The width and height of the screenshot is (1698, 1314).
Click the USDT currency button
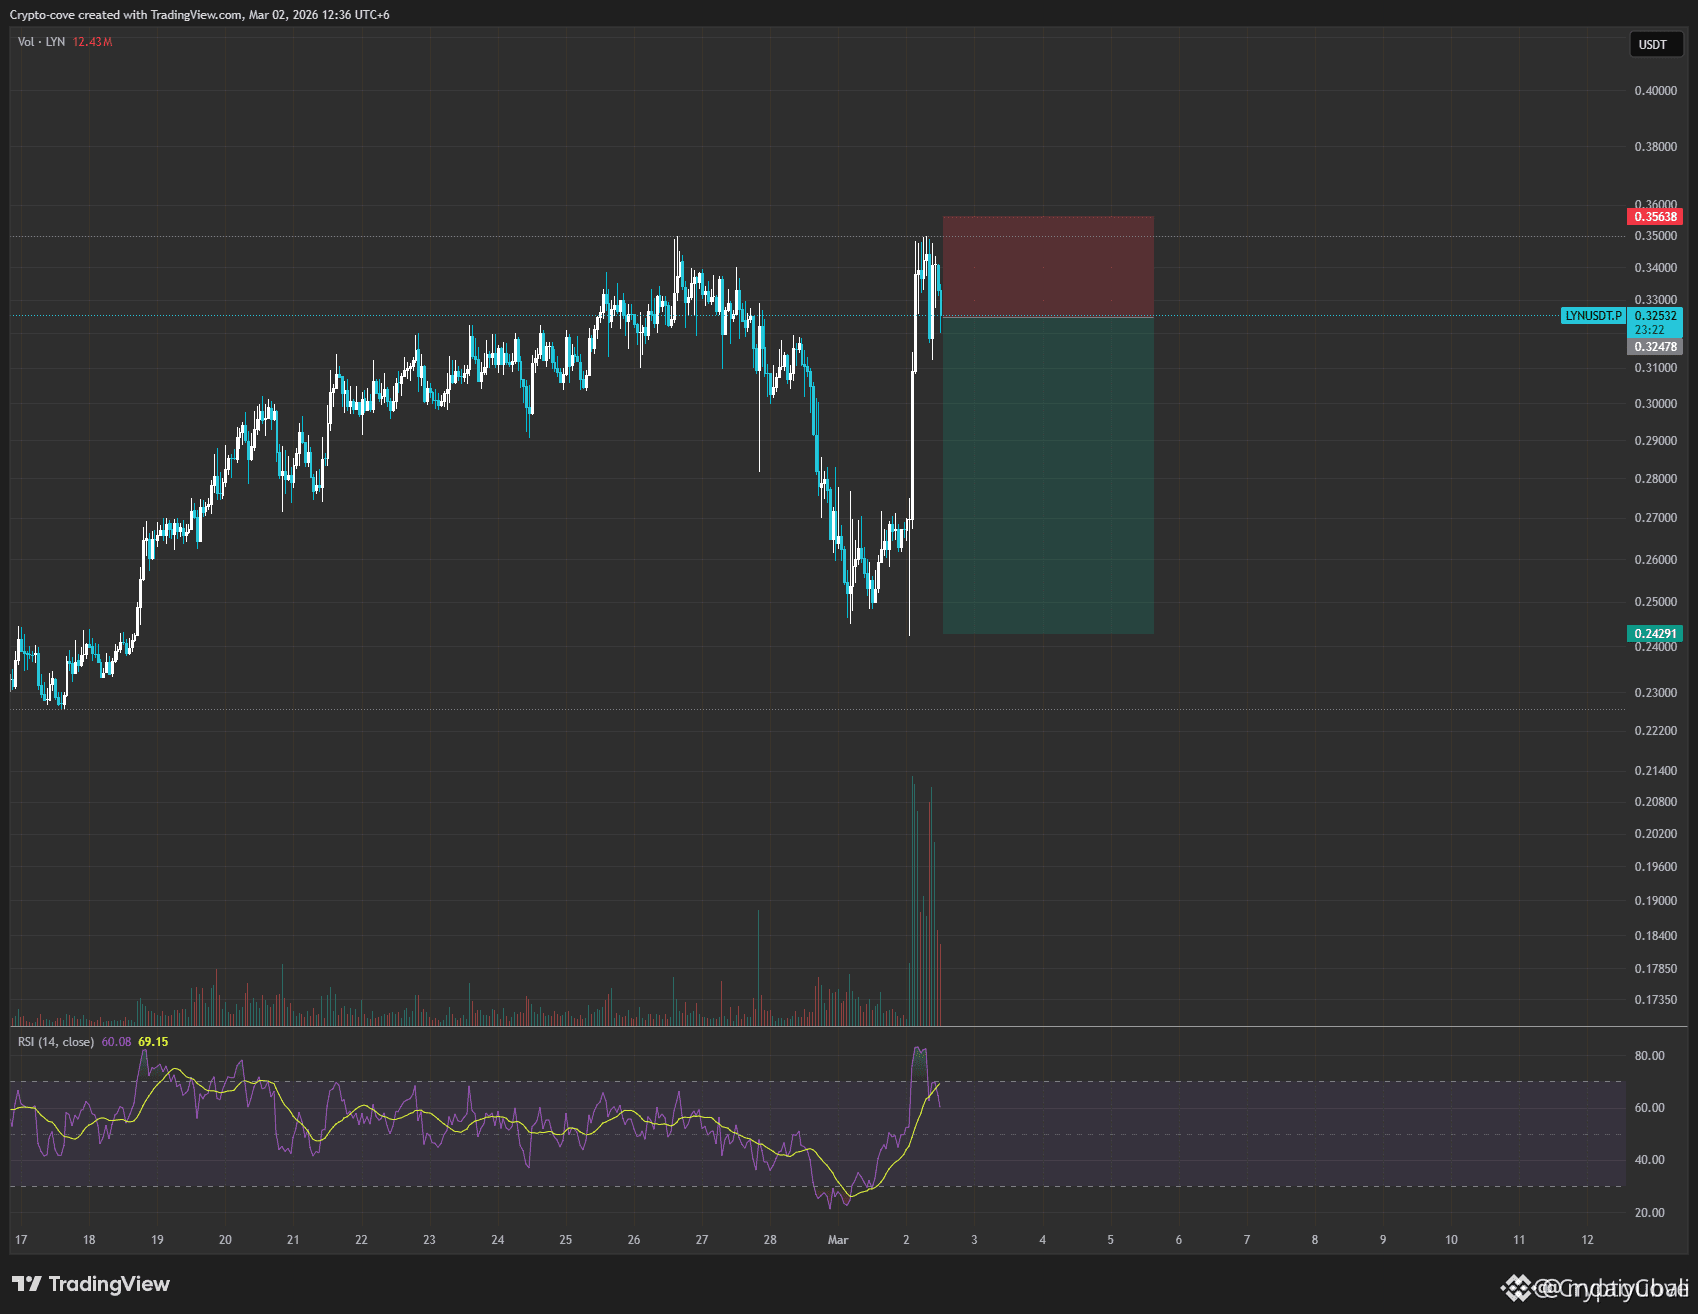[x=1656, y=44]
